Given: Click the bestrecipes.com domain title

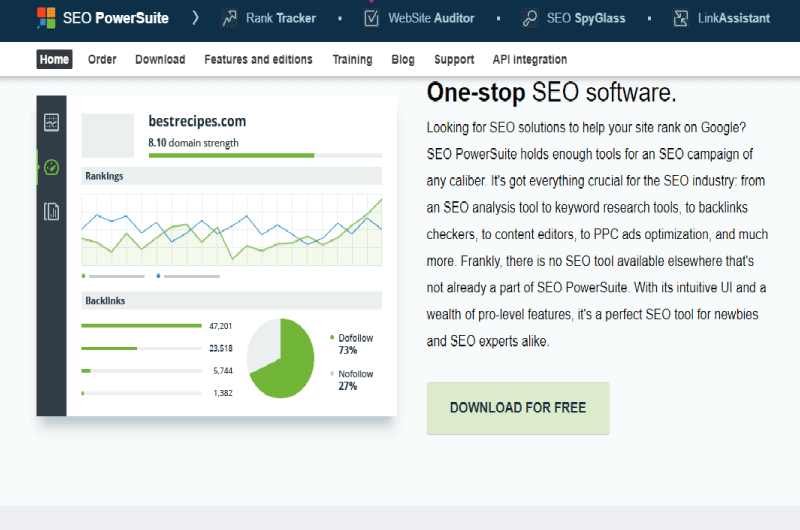Looking at the screenshot, I should click(x=197, y=121).
